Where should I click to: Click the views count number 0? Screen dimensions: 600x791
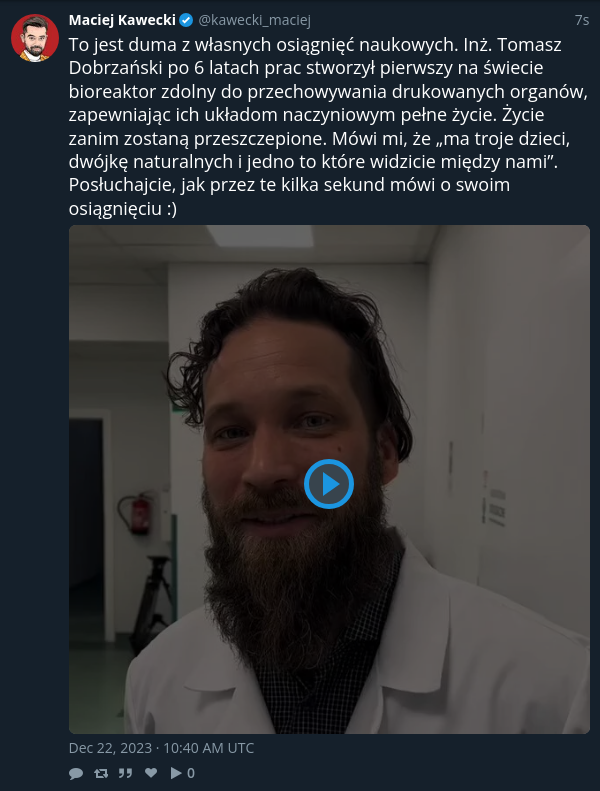pyautogui.click(x=191, y=773)
